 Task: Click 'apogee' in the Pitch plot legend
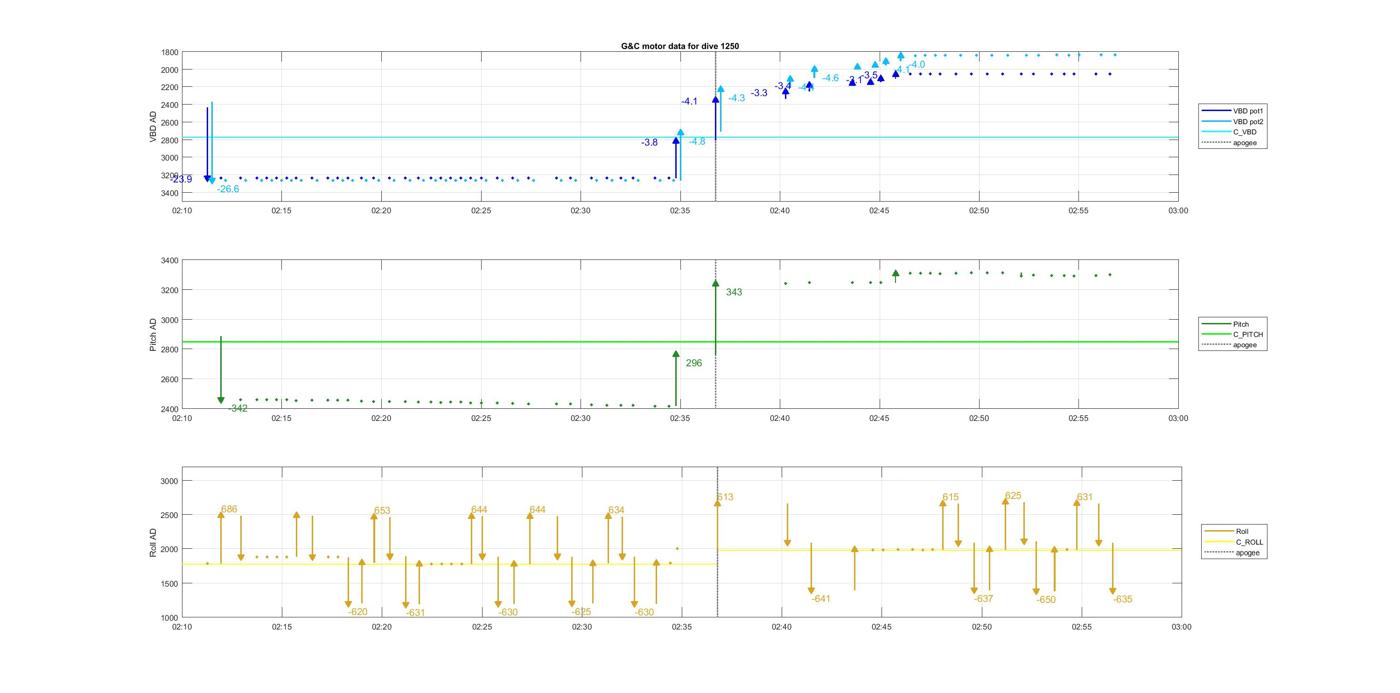coord(1245,345)
